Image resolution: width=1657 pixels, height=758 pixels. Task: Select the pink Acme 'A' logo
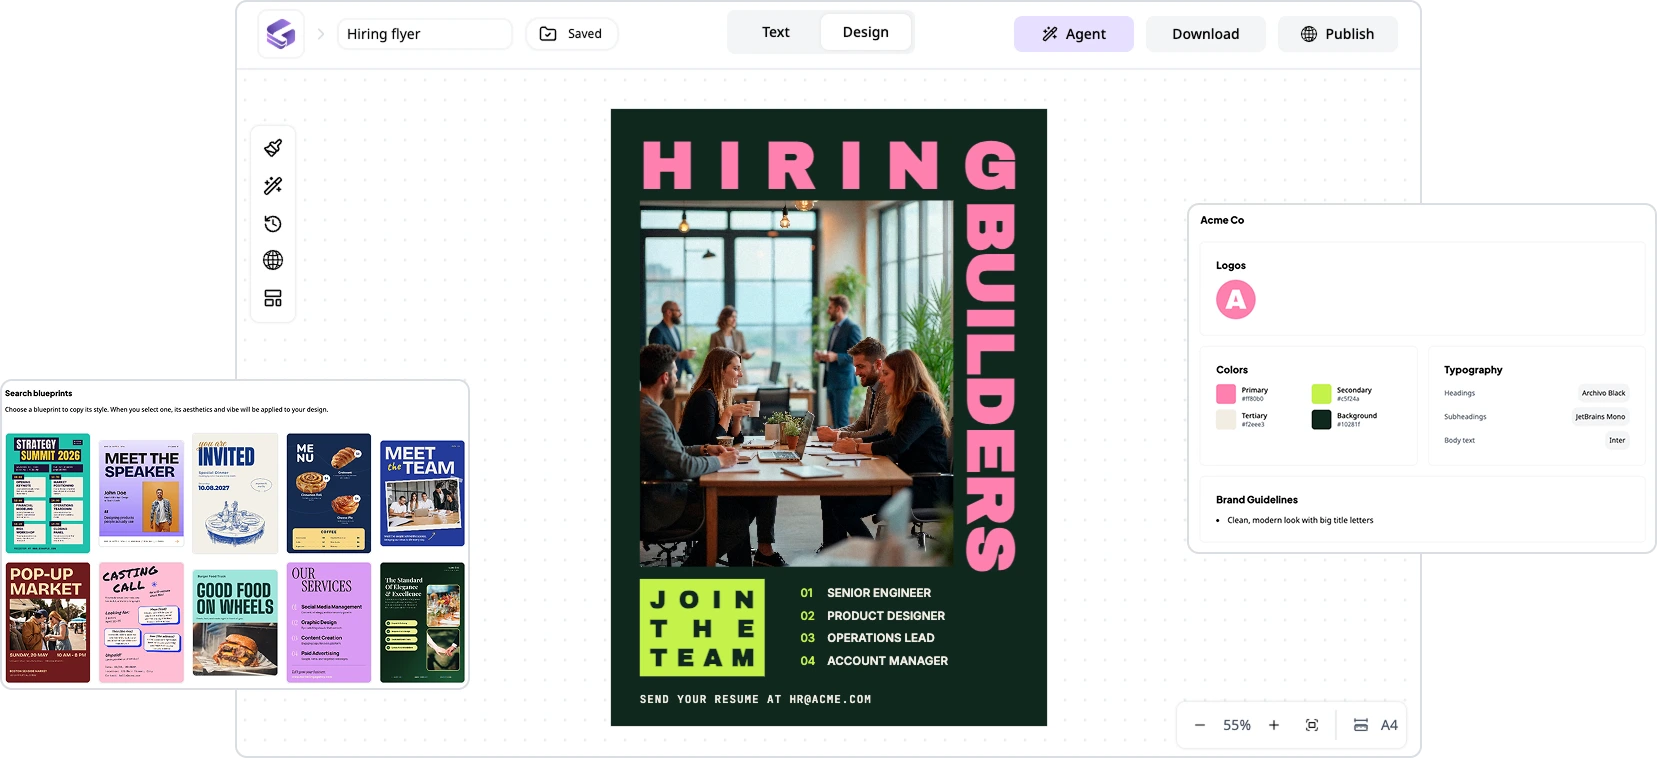(x=1236, y=300)
